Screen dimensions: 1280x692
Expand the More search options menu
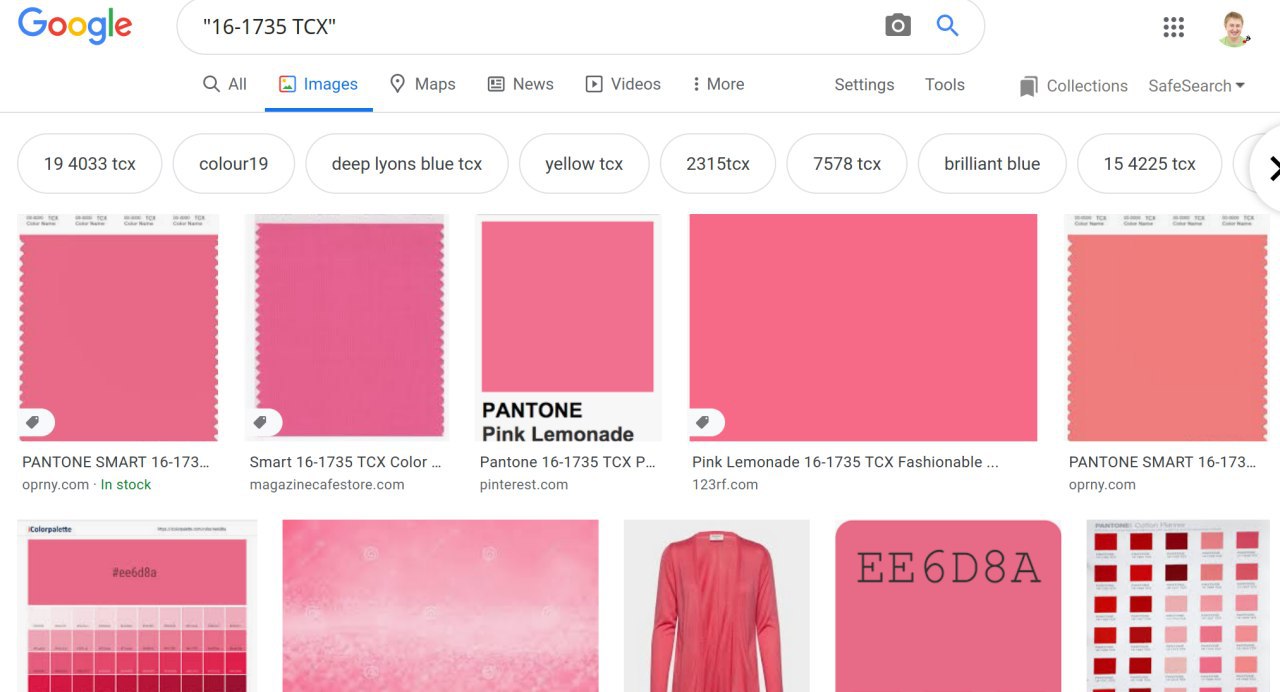718,84
